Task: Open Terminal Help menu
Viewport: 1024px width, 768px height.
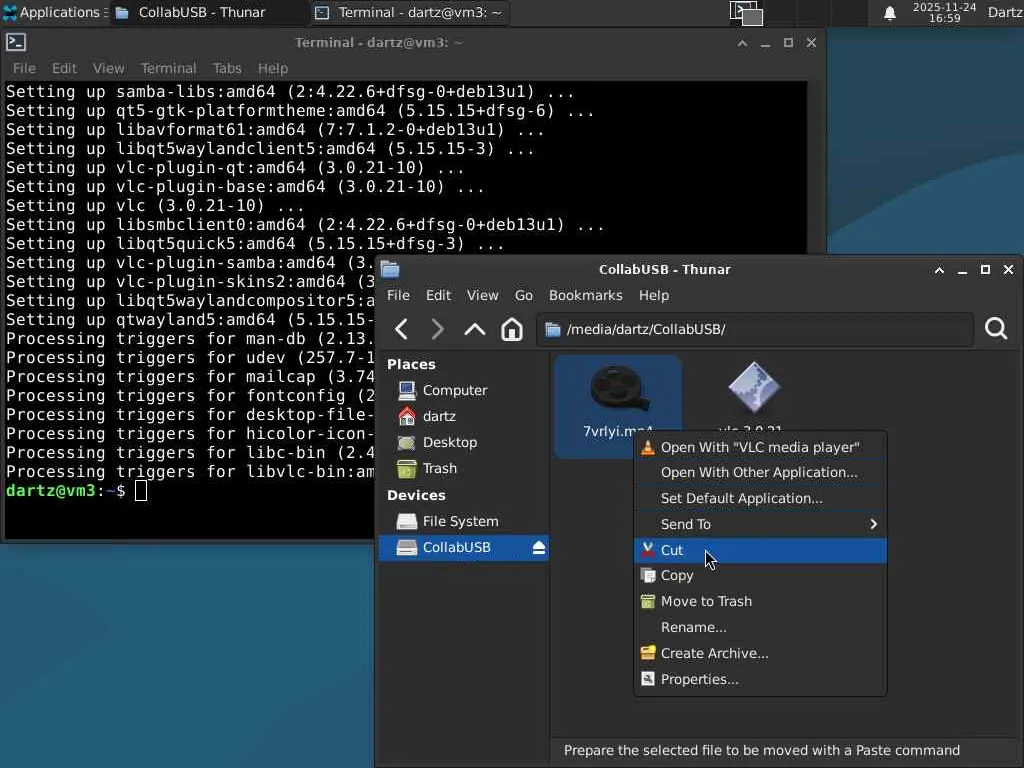Action: [272, 69]
